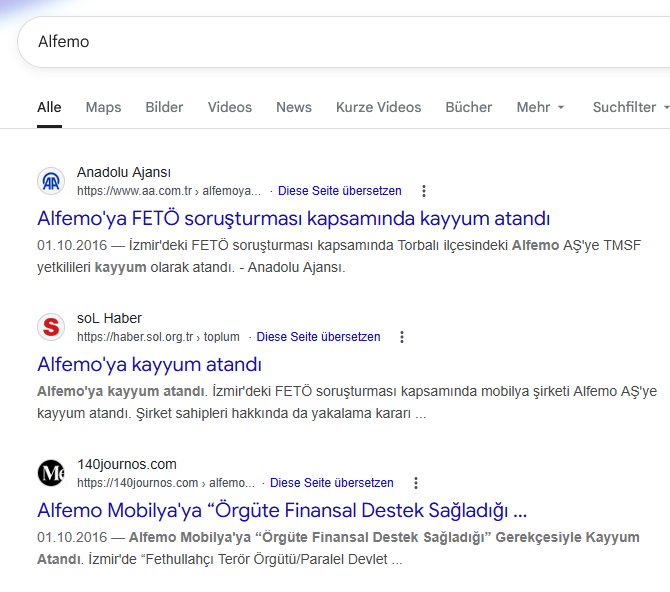This screenshot has height=592, width=670.
Task: Open more options for Anadolu Ajansı result
Action: [424, 191]
